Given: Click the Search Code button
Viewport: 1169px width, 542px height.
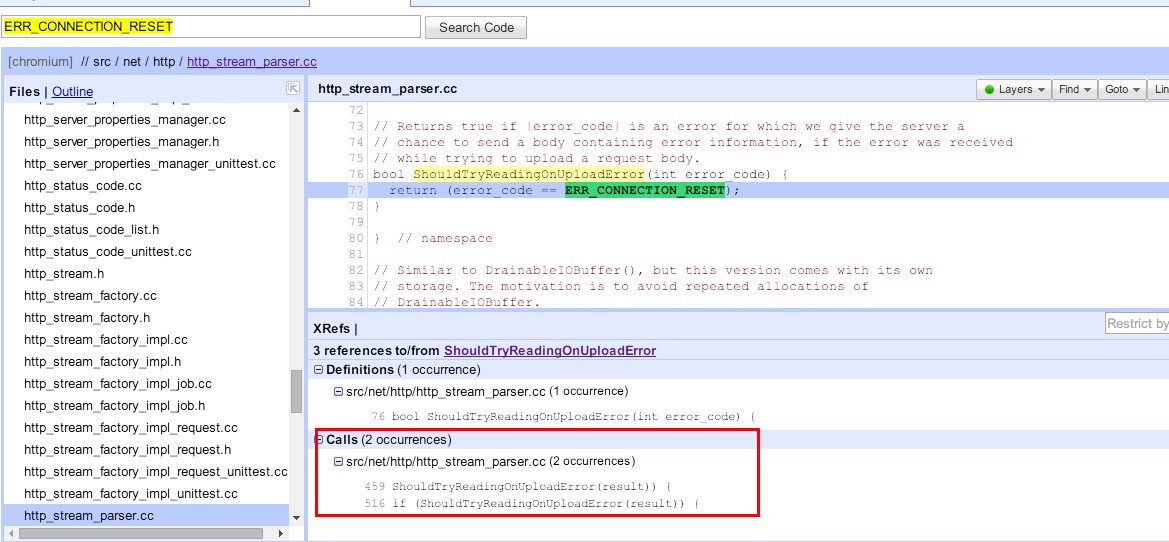Looking at the screenshot, I should tap(476, 27).
